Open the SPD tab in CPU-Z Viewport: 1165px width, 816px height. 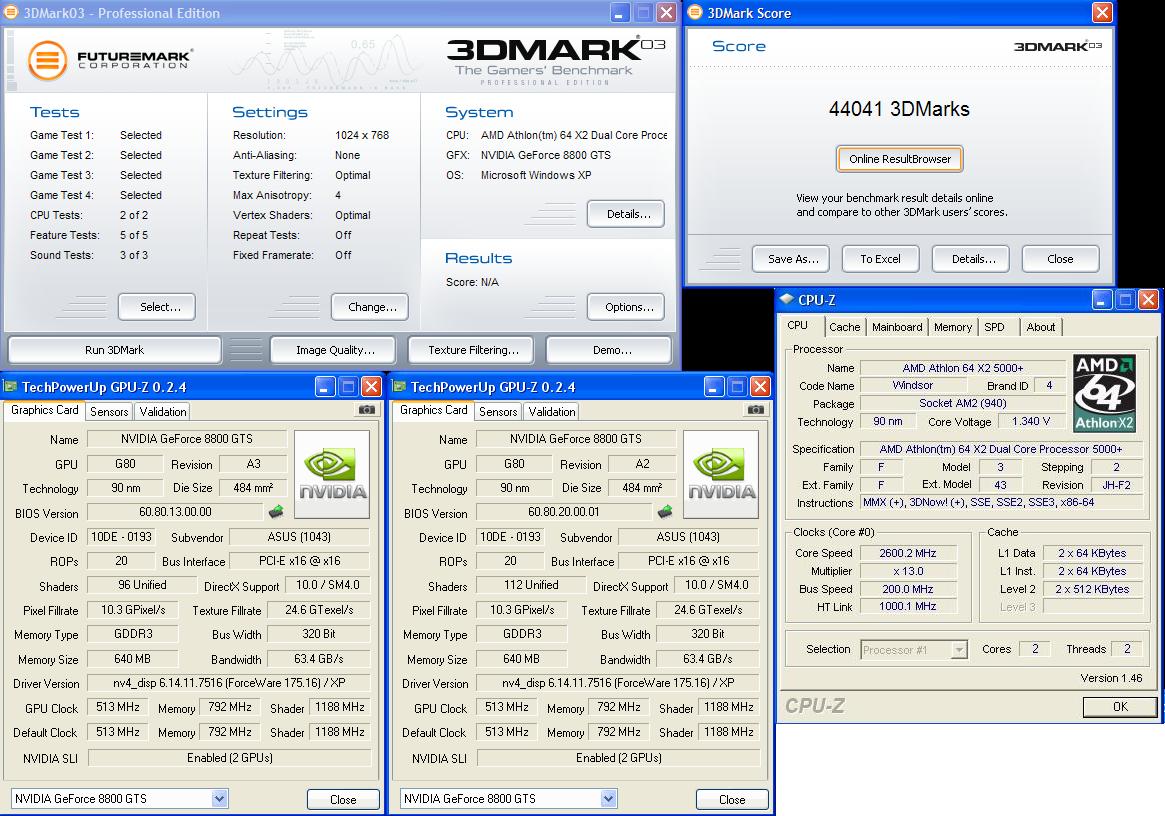[x=994, y=327]
